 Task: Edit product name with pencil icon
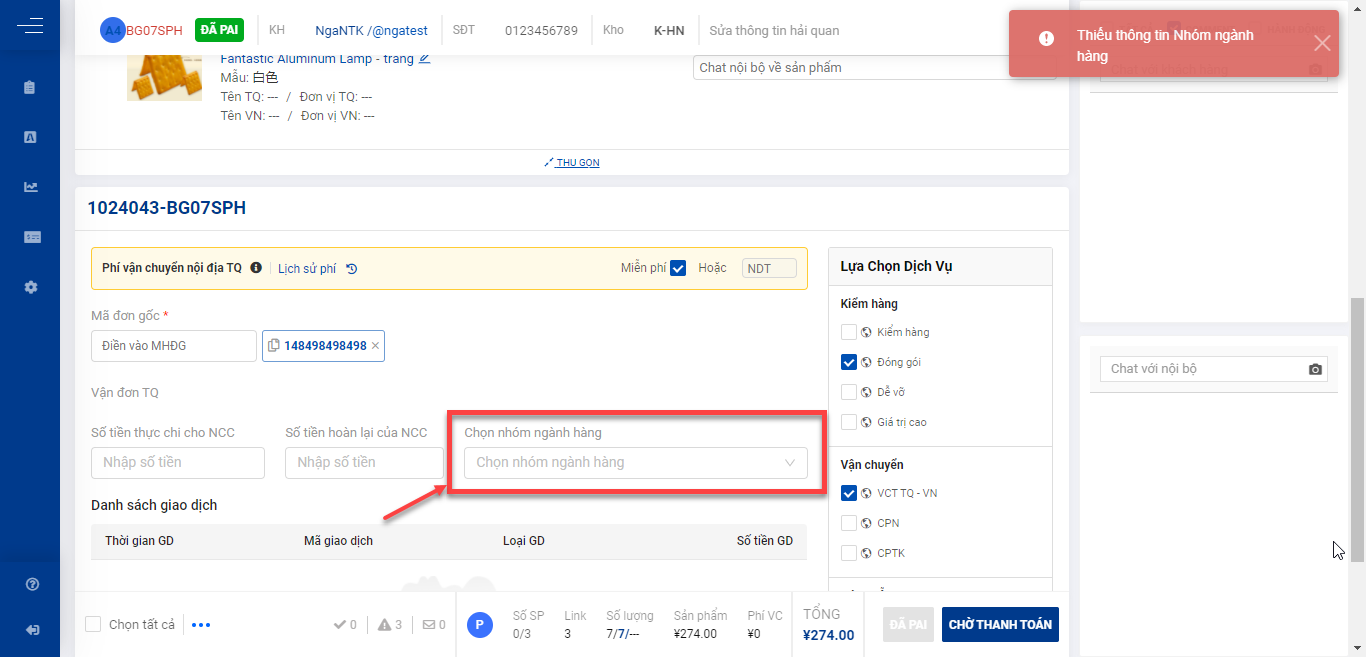(x=424, y=59)
